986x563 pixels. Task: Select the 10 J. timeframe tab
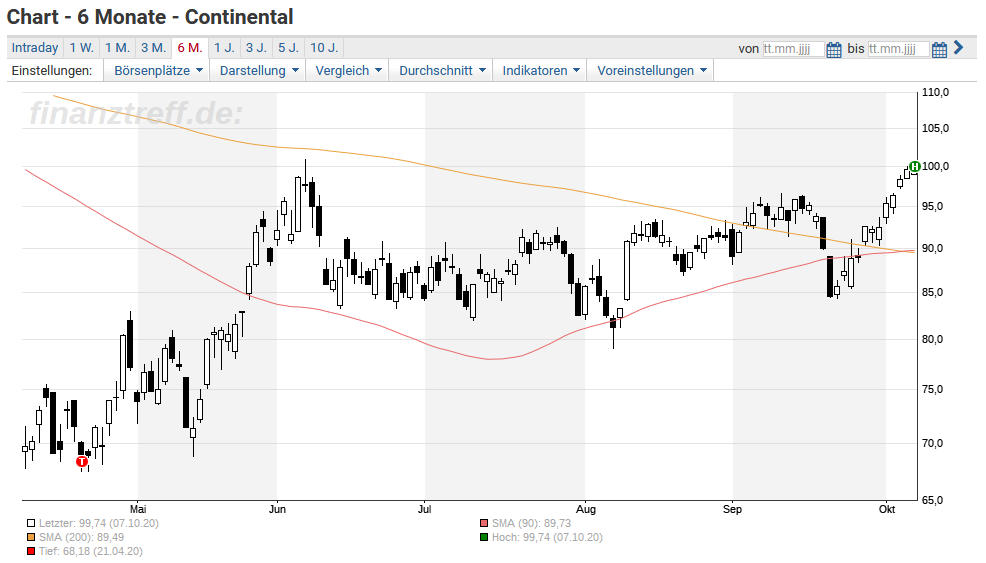[324, 48]
